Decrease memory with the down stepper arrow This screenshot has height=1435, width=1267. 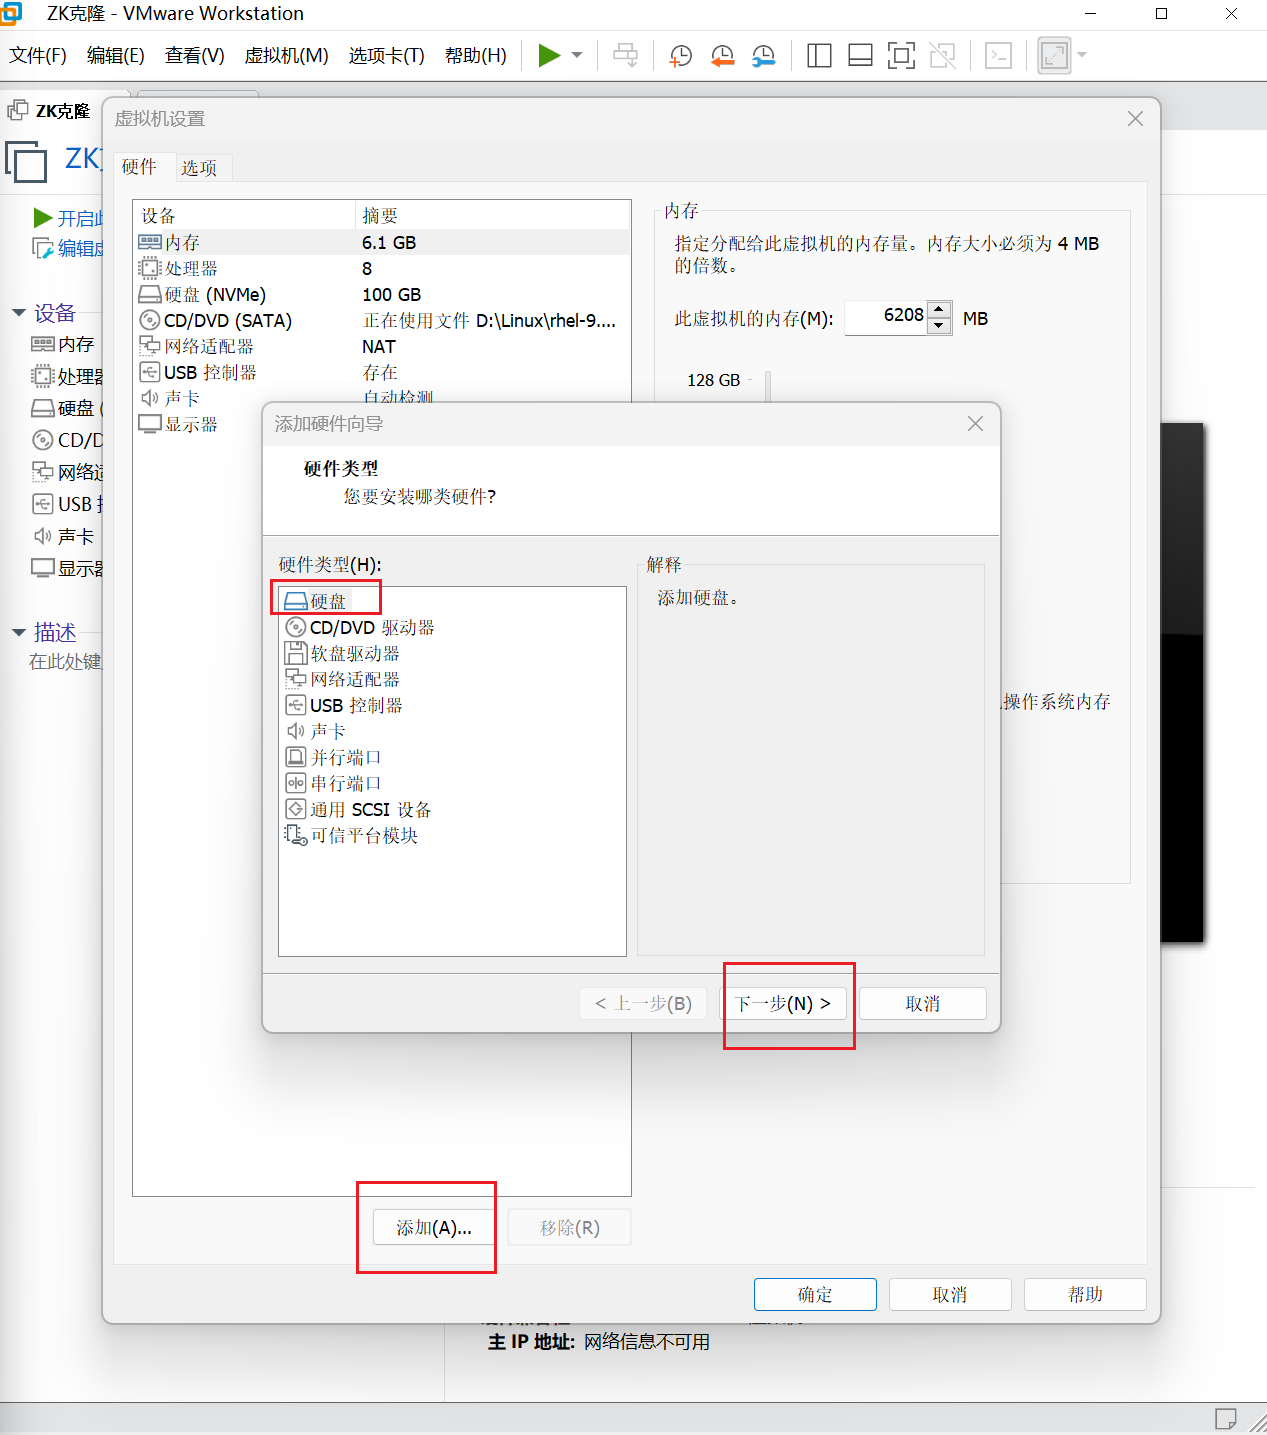click(939, 326)
